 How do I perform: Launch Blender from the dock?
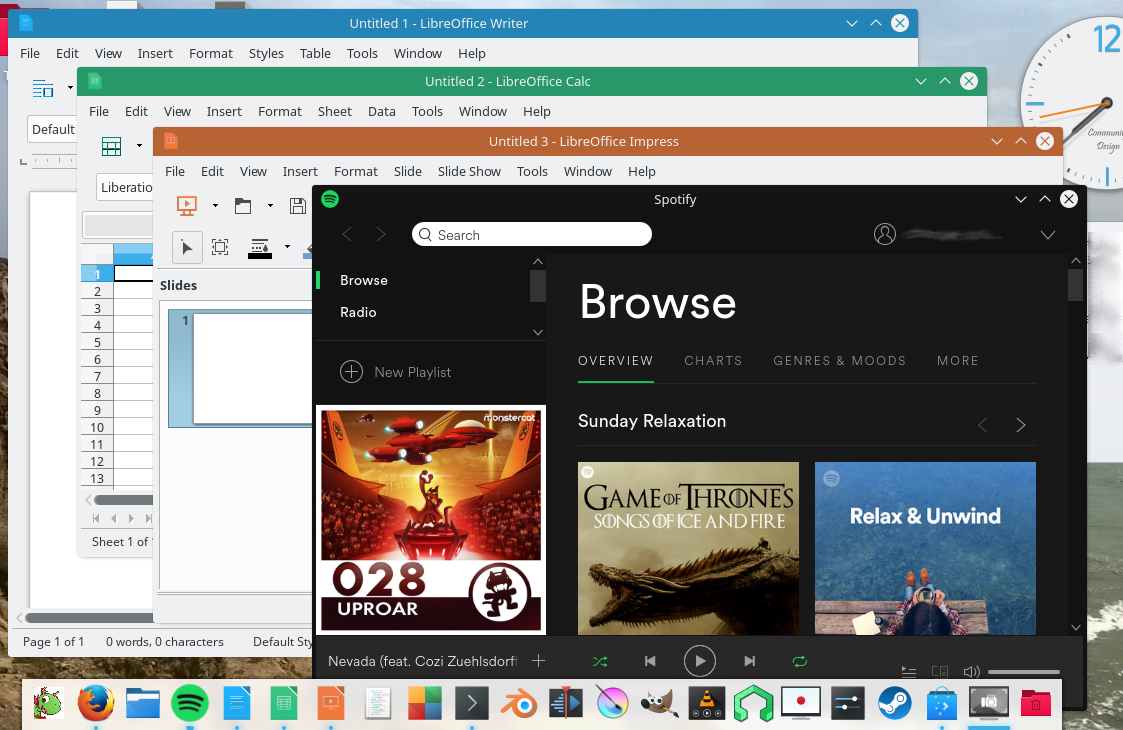coord(519,704)
